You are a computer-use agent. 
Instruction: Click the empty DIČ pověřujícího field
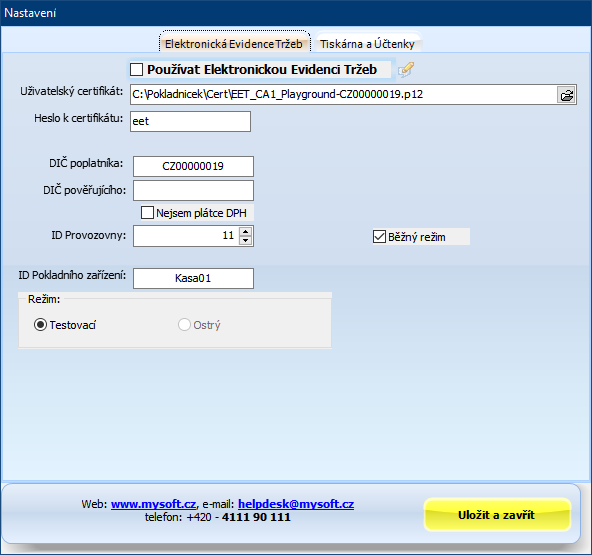pyautogui.click(x=193, y=190)
